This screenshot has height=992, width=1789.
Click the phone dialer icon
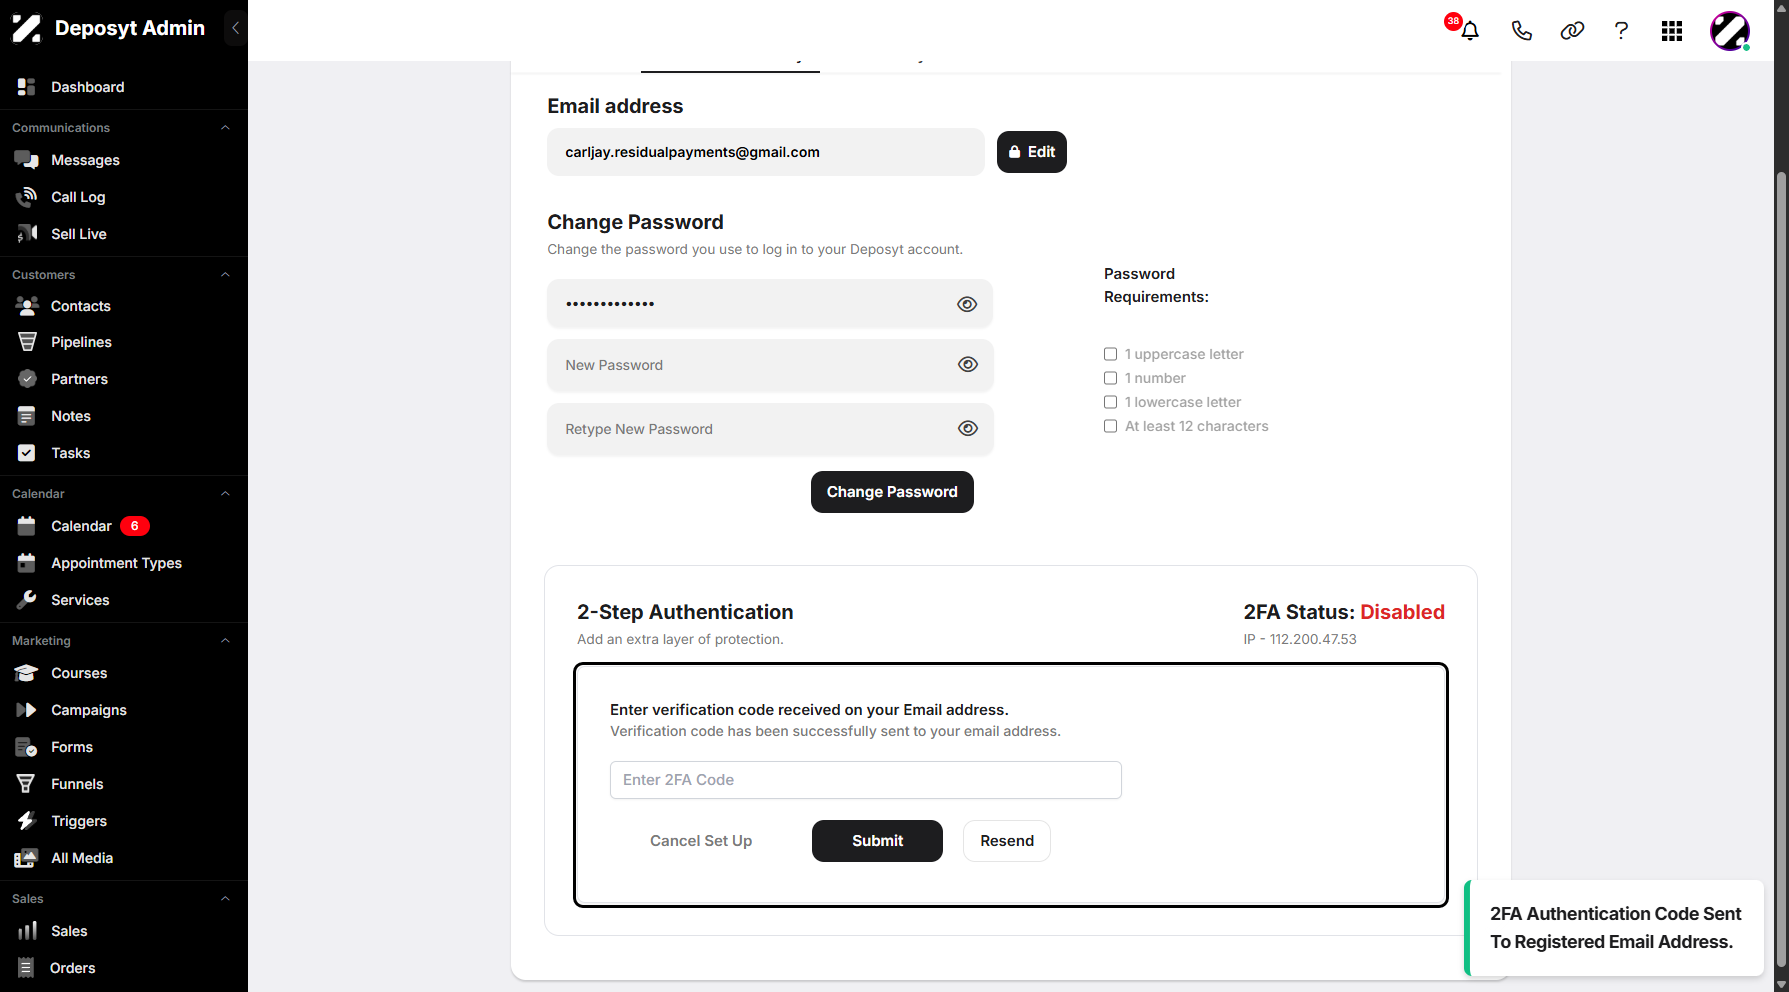tap(1521, 31)
